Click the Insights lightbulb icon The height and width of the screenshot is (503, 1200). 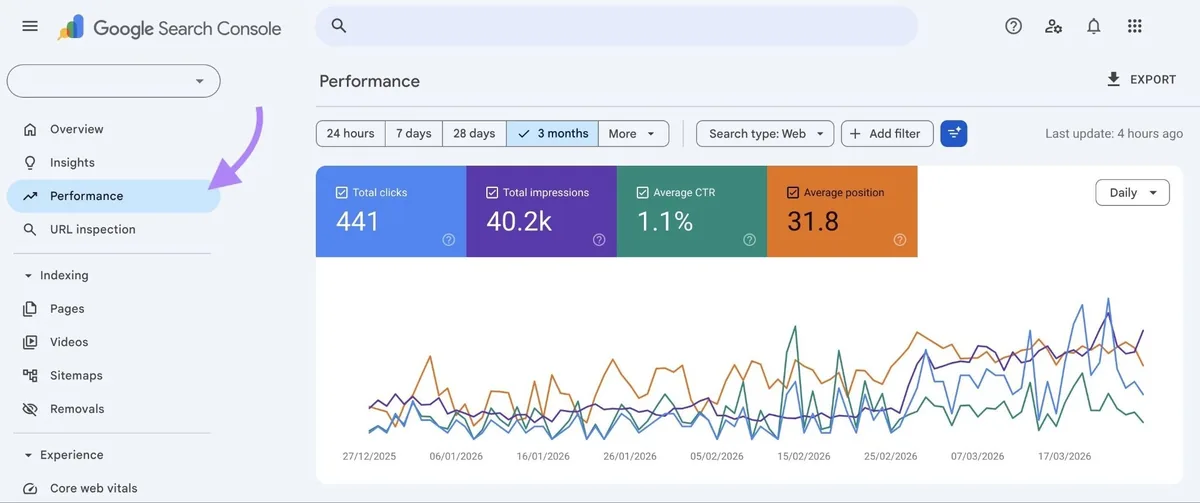tap(30, 162)
